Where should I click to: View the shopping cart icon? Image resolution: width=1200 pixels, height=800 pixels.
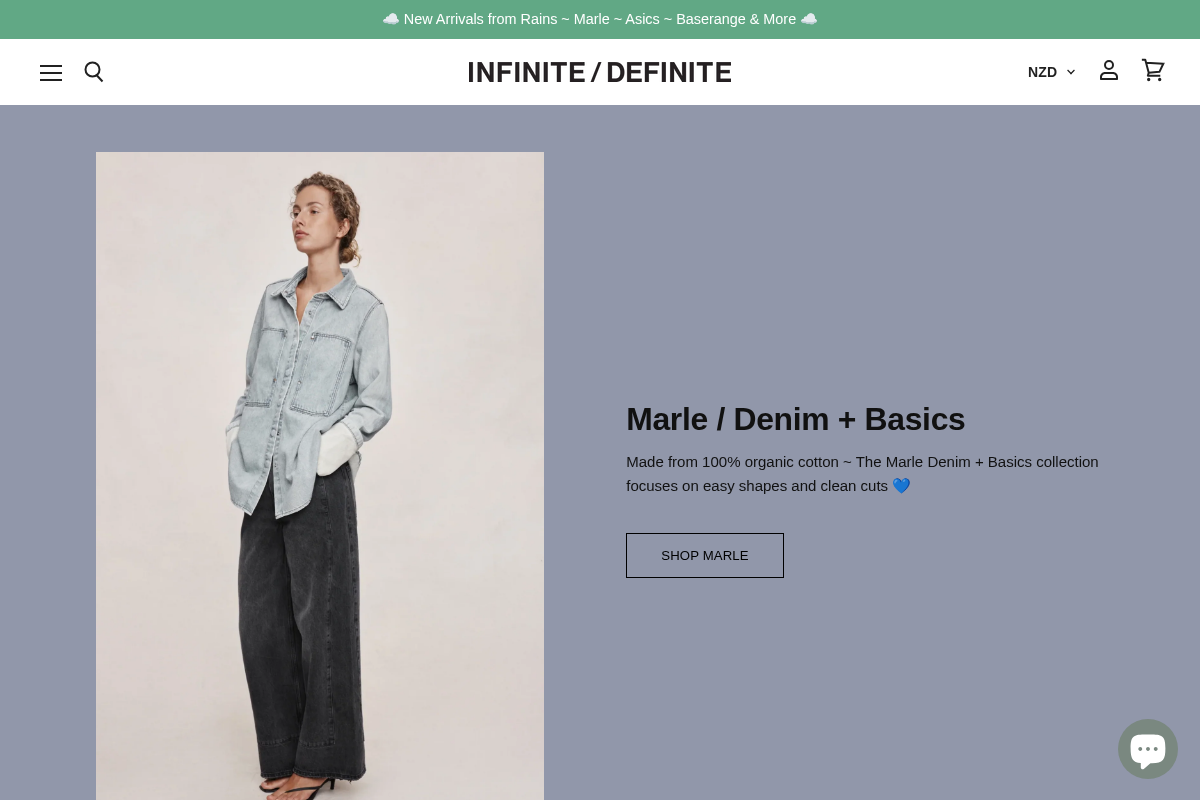1153,70
